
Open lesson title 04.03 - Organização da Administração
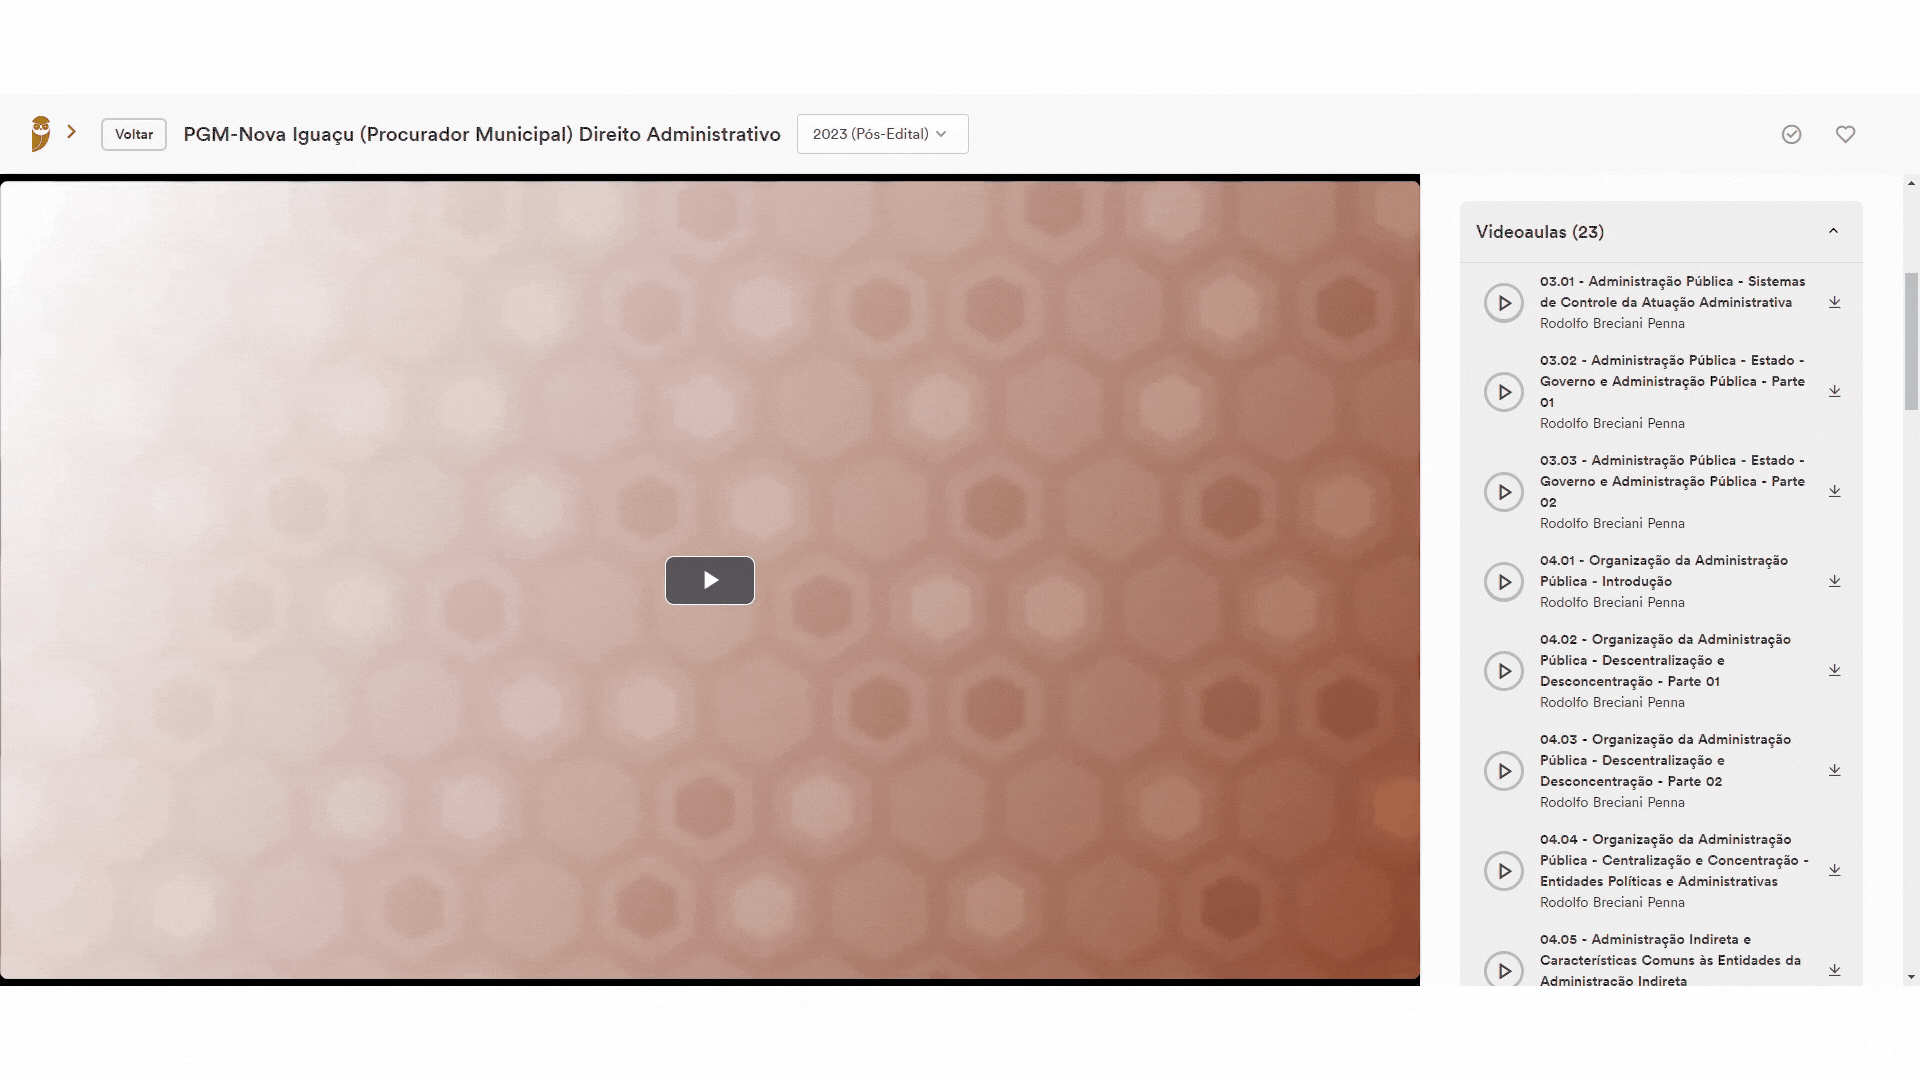point(1665,760)
